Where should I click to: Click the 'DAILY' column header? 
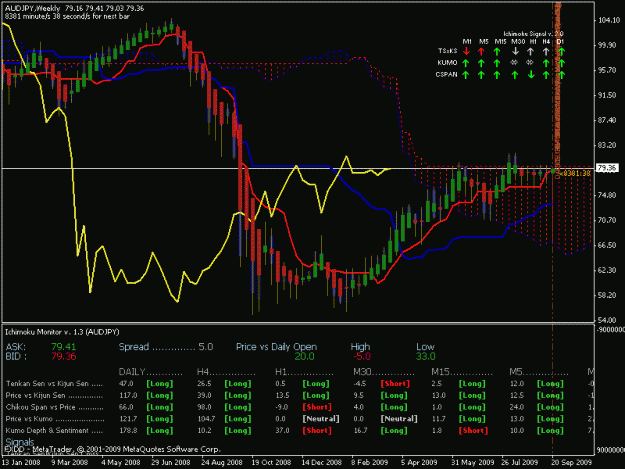pos(132,372)
